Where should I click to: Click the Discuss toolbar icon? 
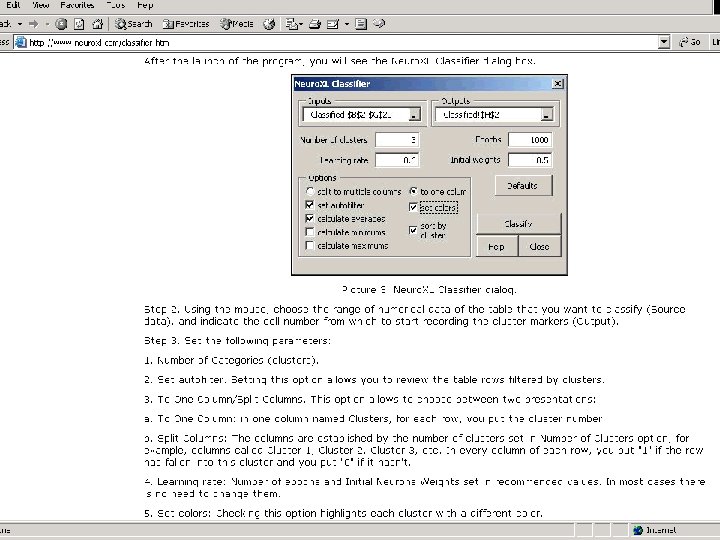[x=361, y=24]
